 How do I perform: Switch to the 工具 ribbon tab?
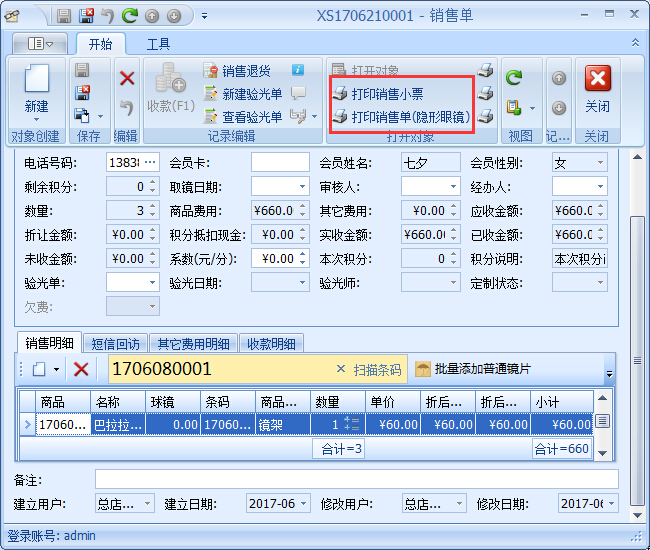point(158,44)
